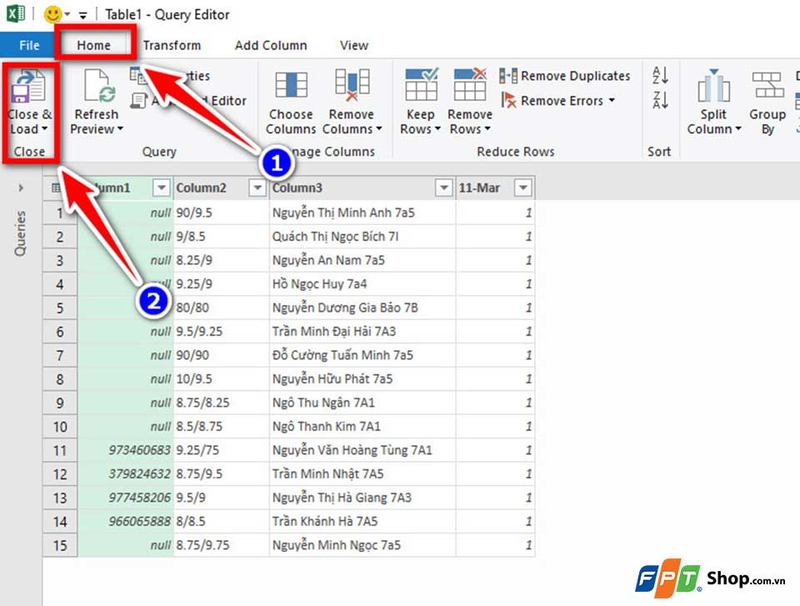Screen dimensions: 800x606
Task: Select row 5 in the data preview
Action: [x=60, y=308]
